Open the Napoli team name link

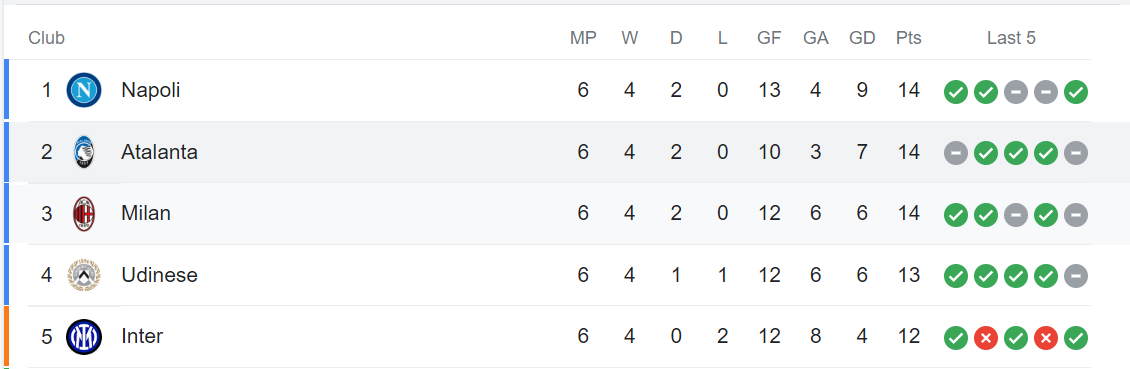[151, 91]
